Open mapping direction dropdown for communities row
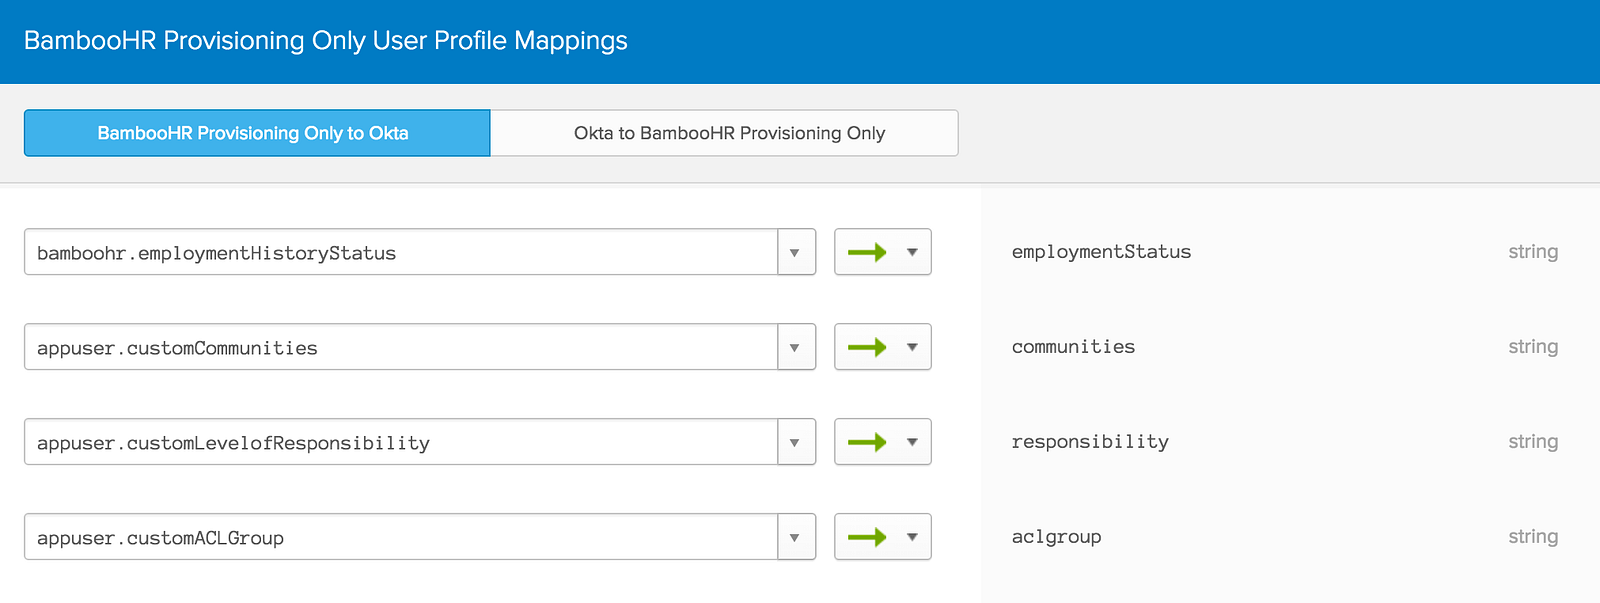 (x=912, y=347)
